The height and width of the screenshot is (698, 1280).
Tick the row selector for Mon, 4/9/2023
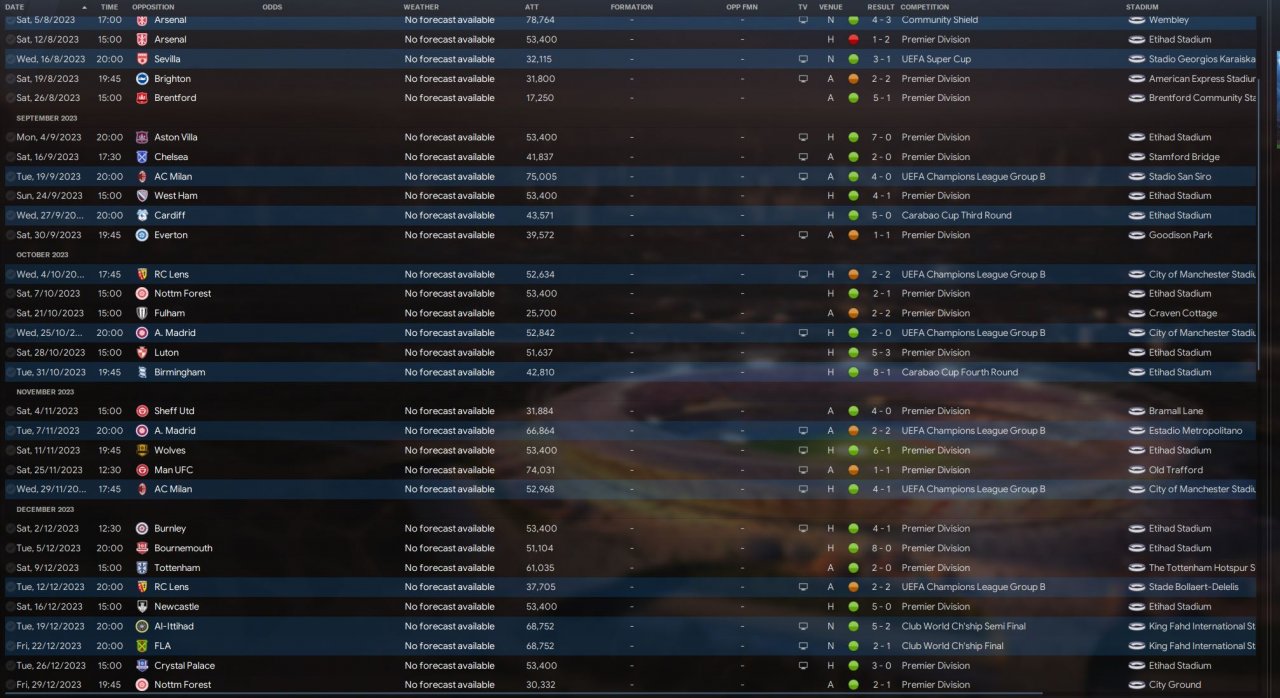10,137
